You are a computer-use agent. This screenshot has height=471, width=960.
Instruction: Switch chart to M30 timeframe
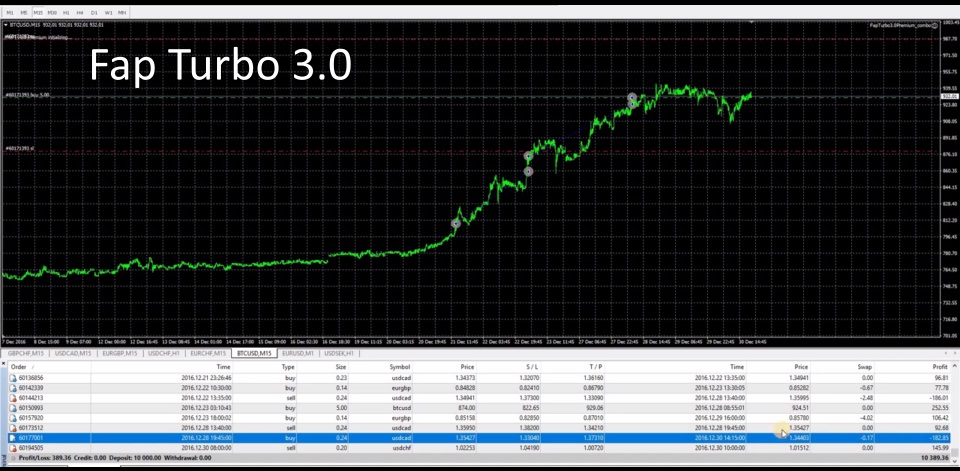click(x=52, y=12)
